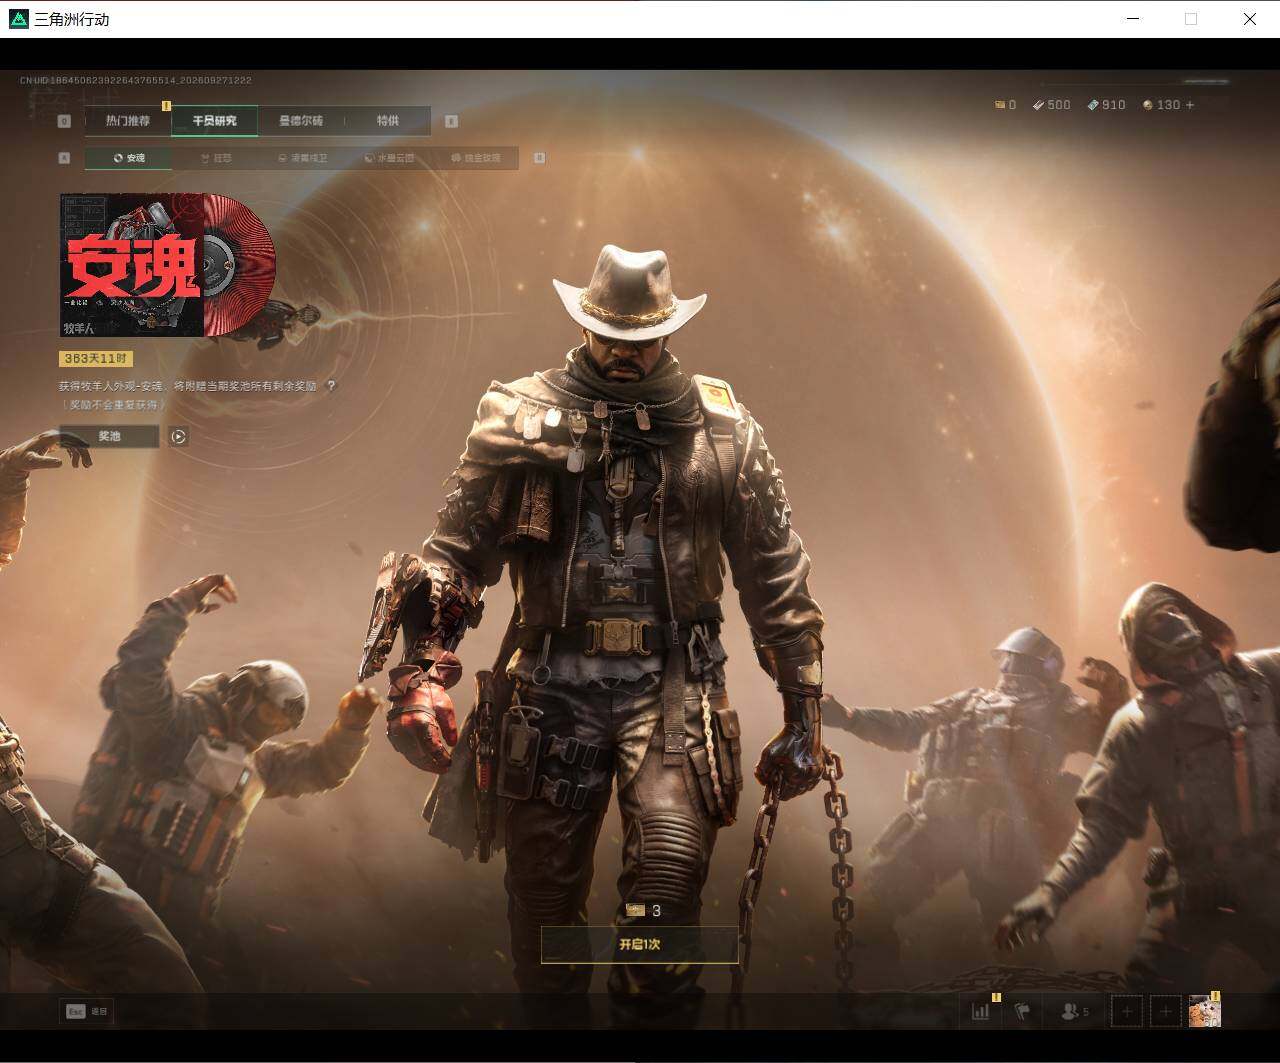Click the ticket cost icon above 开启1次

[635, 910]
